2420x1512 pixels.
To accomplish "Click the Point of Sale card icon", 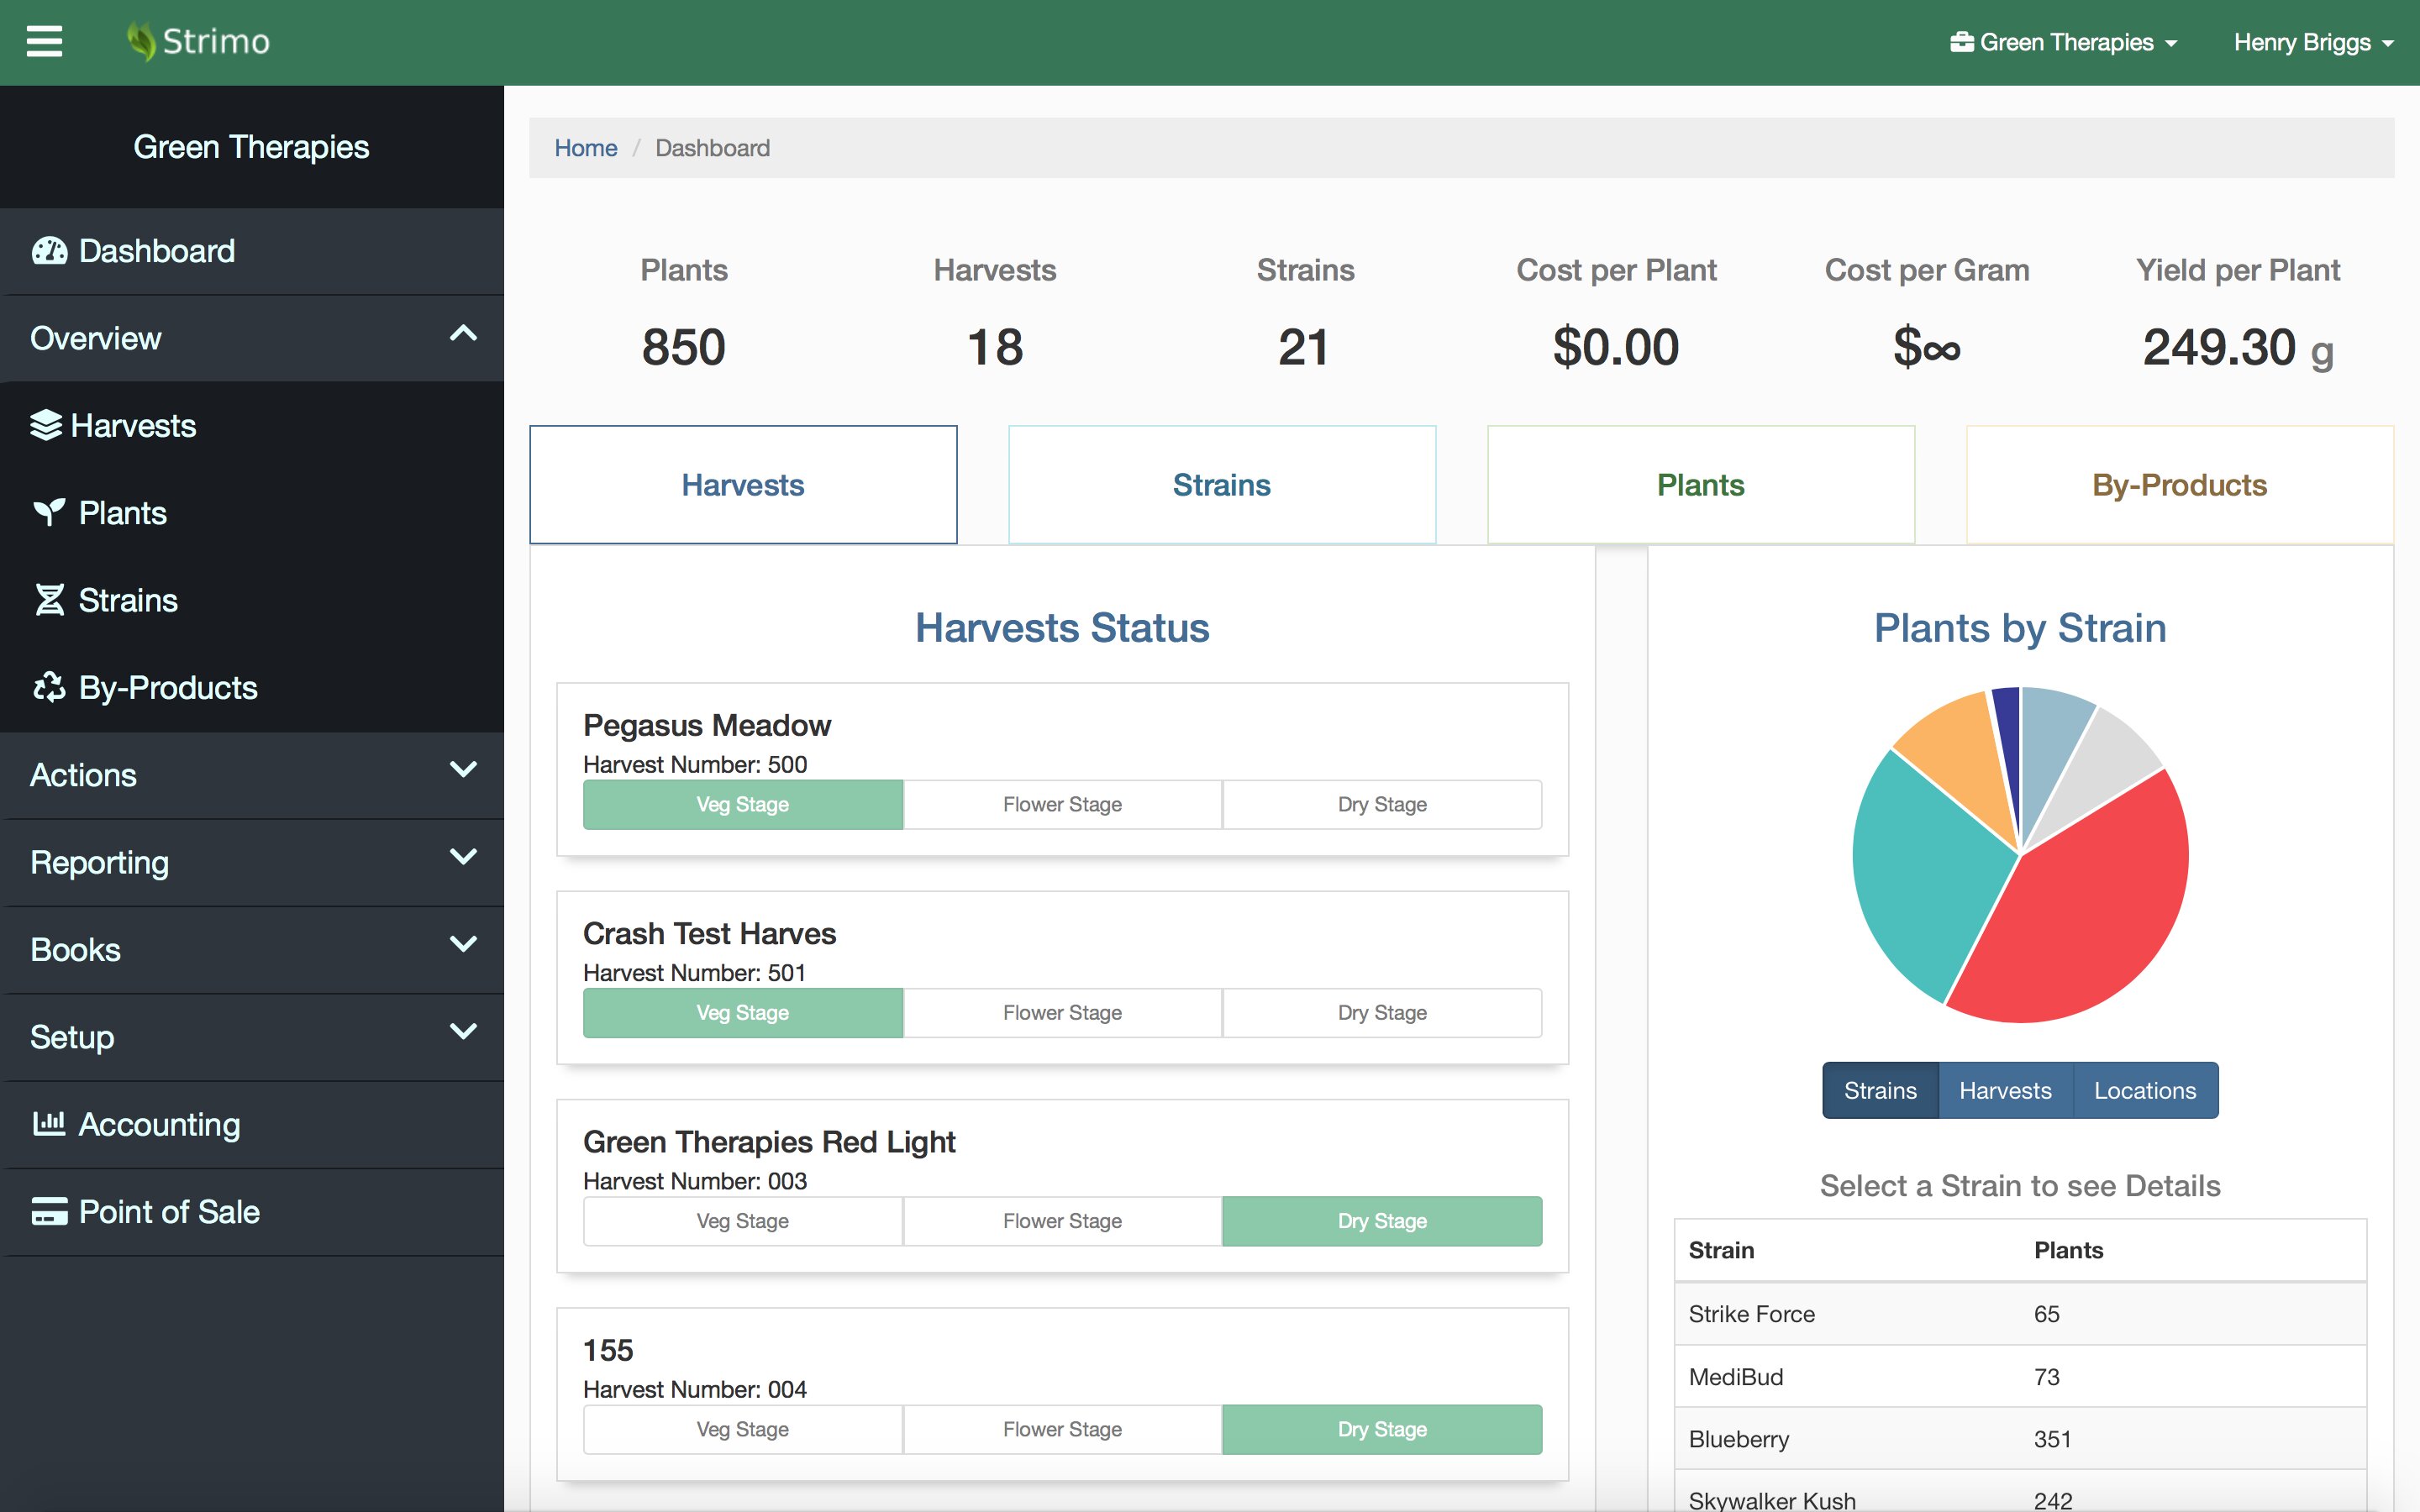I will 49,1211.
